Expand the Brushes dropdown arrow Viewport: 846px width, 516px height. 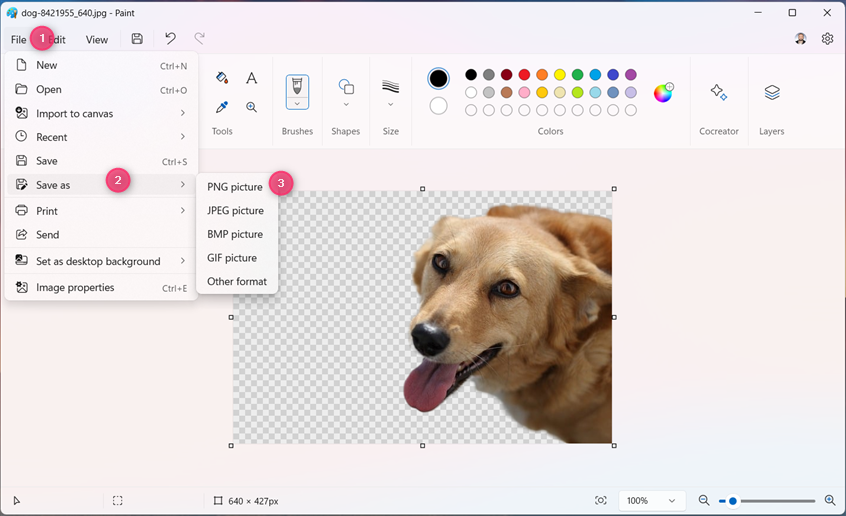tap(297, 103)
